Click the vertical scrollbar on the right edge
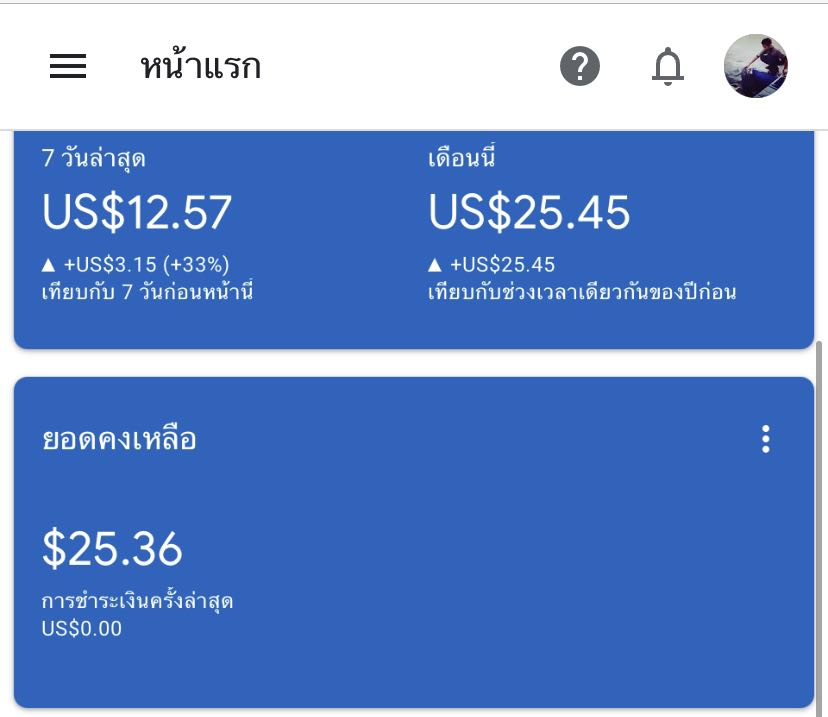The width and height of the screenshot is (828, 717). pos(819,528)
